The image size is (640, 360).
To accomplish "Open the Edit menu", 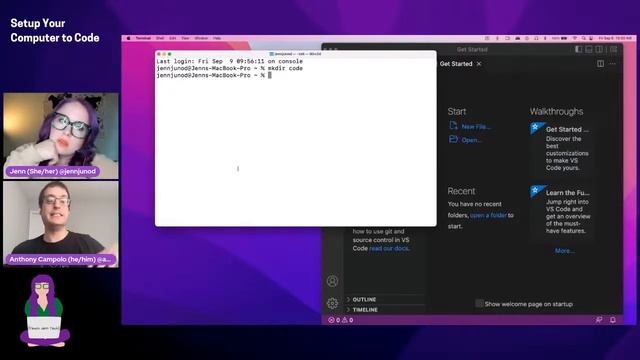I will [173, 38].
